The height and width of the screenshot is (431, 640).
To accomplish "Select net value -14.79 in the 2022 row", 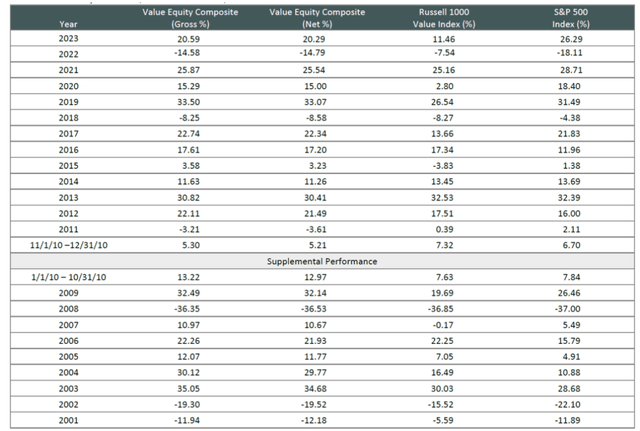I will (312, 53).
